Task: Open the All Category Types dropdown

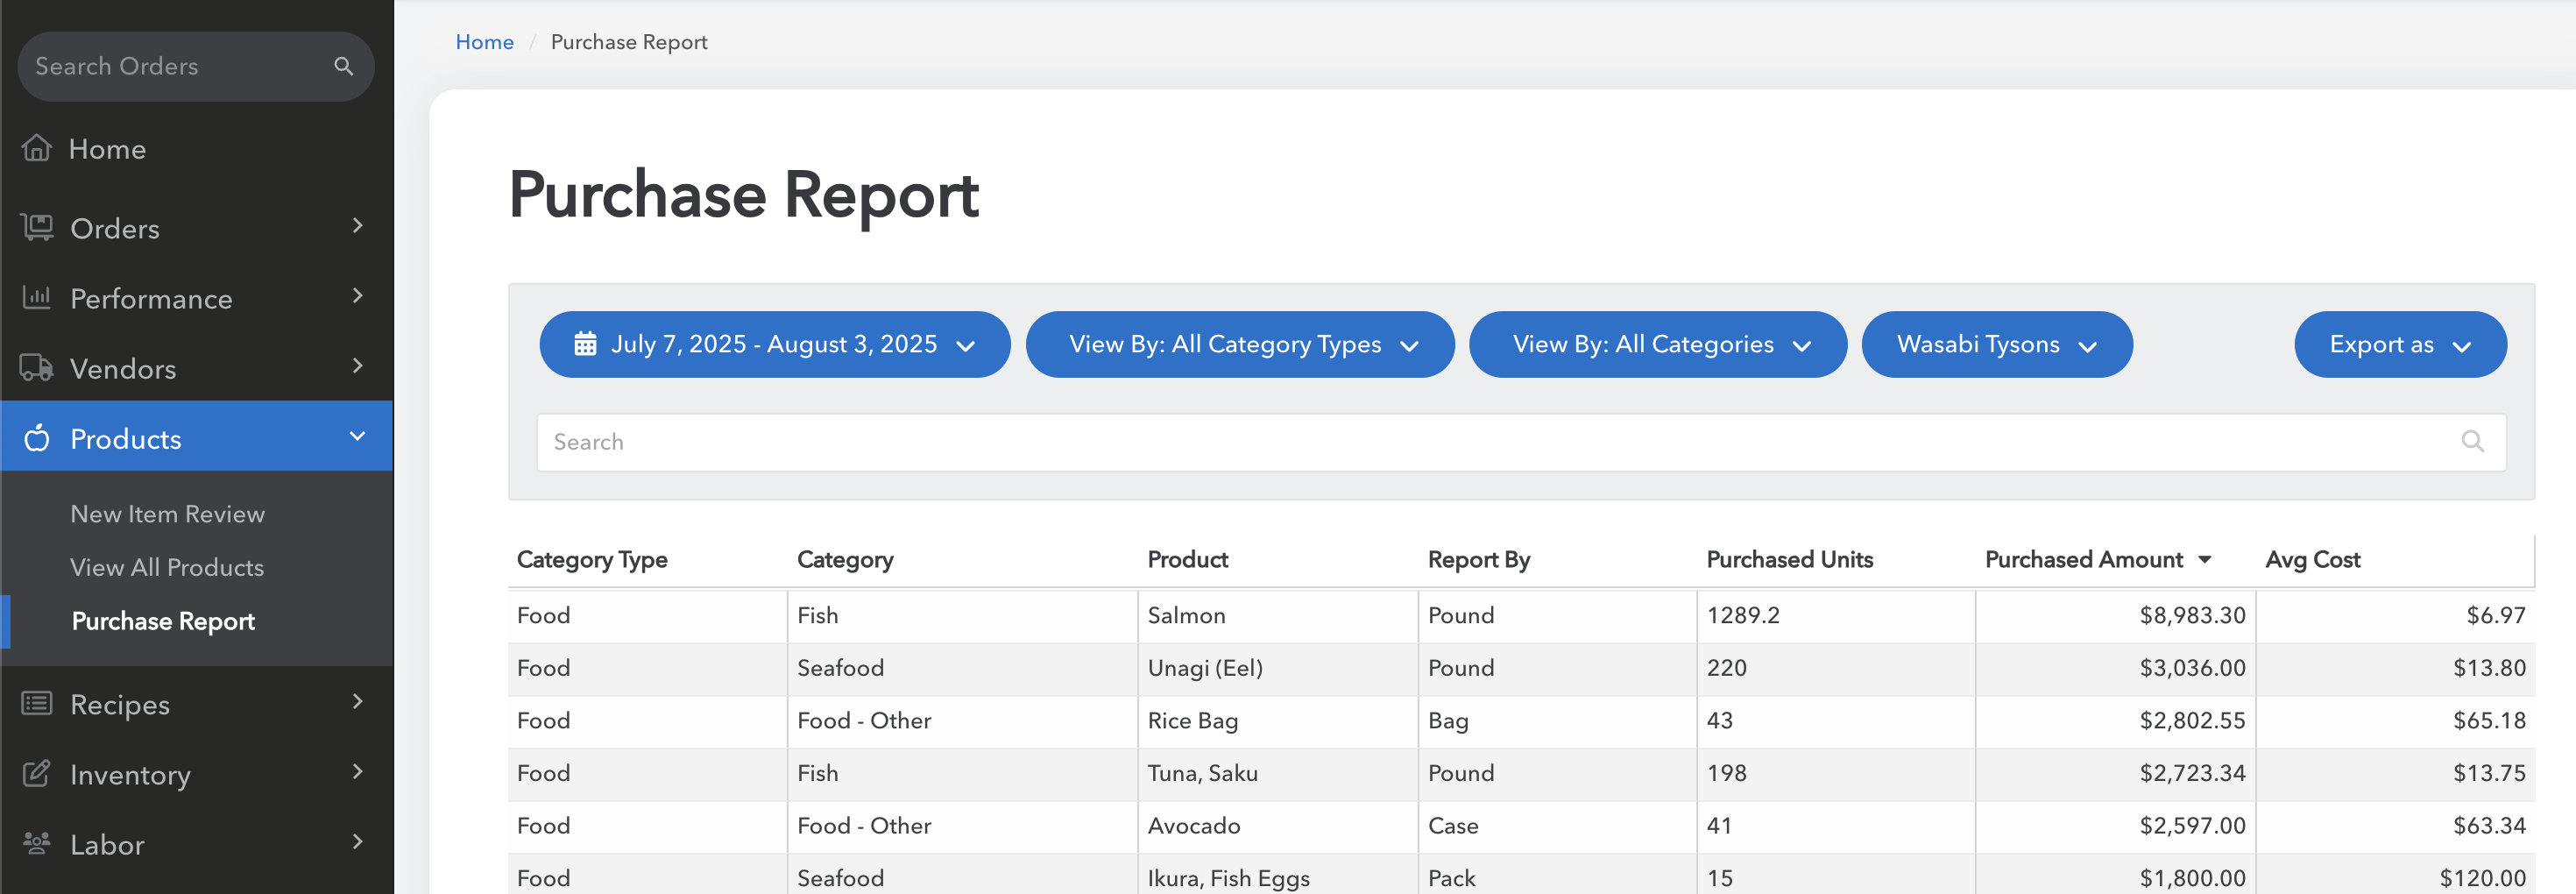Action: 1239,344
